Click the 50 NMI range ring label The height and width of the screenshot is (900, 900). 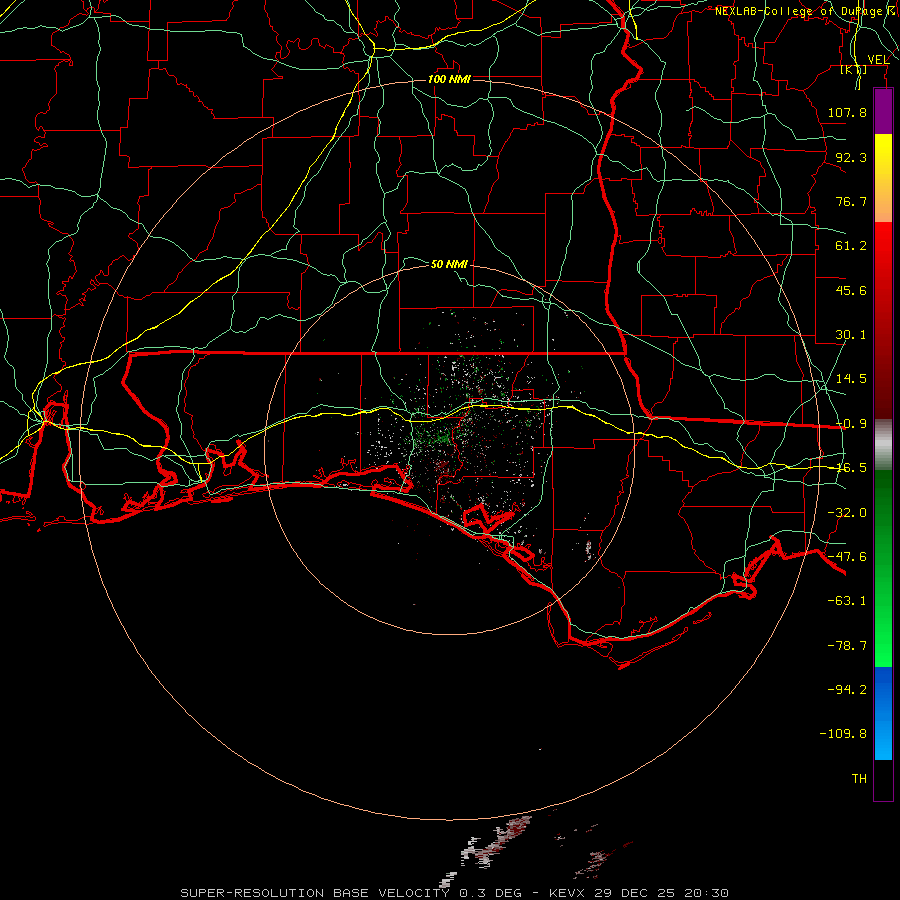coord(449,264)
